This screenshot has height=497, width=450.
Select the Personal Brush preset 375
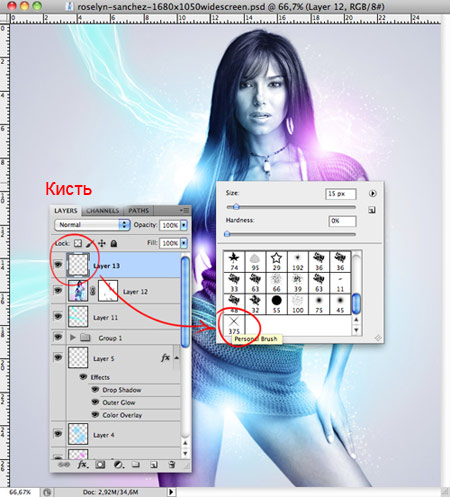coord(234,325)
